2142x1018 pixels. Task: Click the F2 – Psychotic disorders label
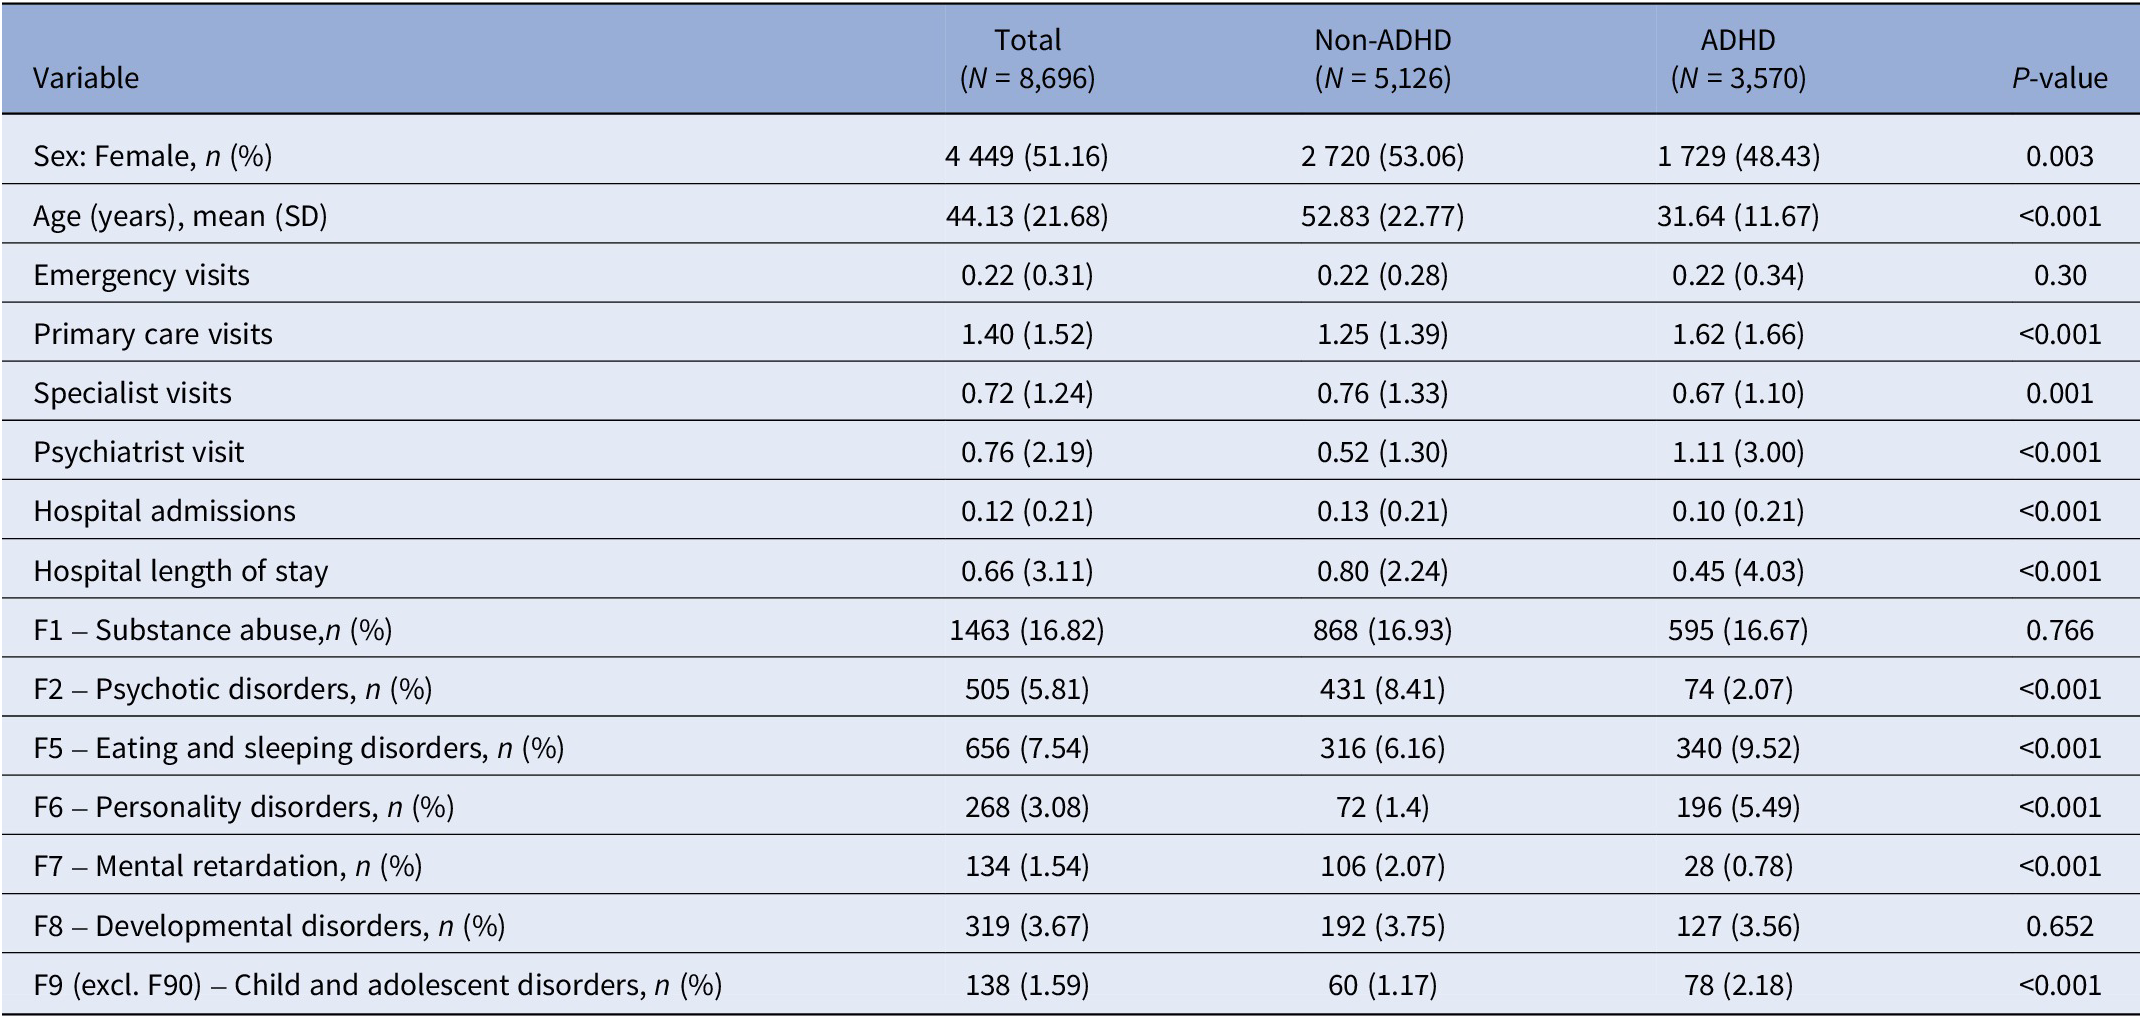coord(232,689)
